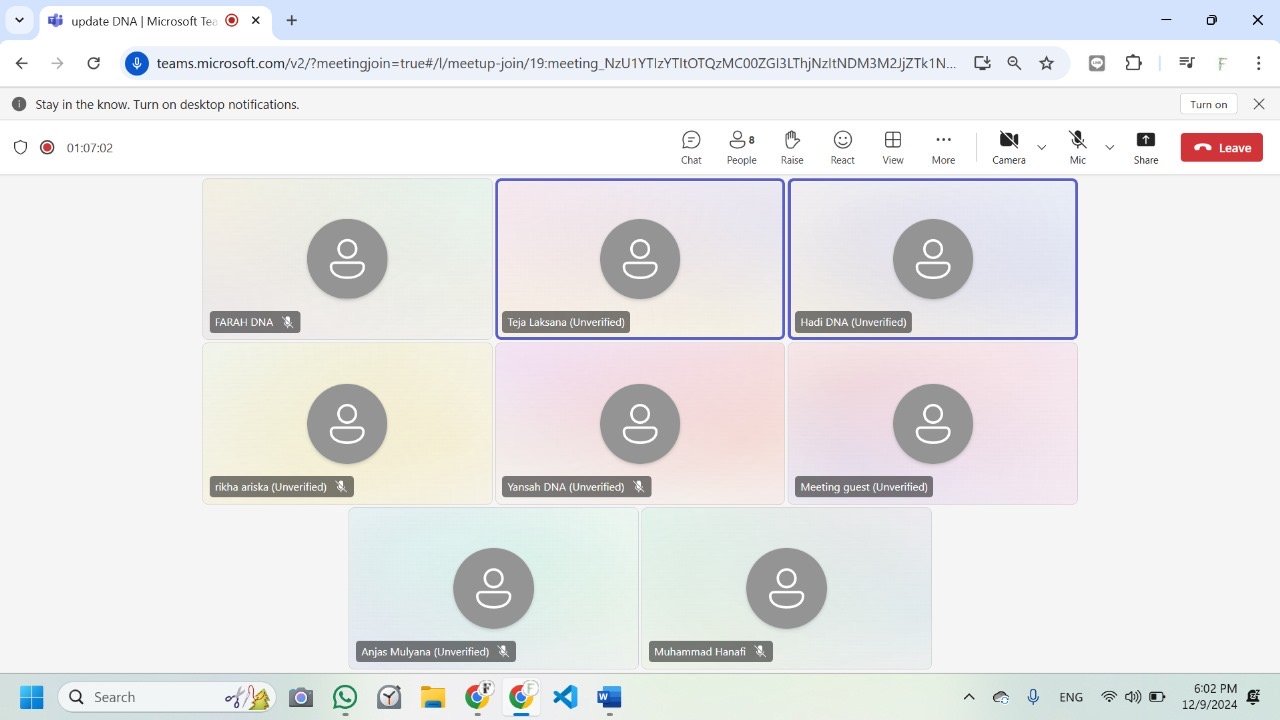Open a new browser tab
This screenshot has height=720, width=1280.
292,20
